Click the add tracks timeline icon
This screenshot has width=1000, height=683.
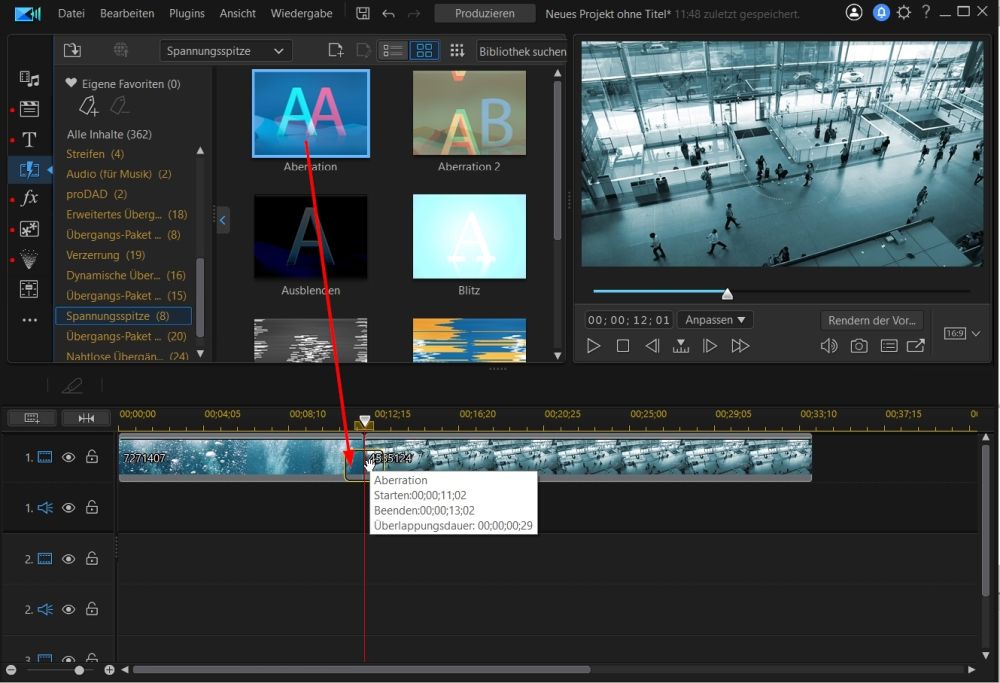(31, 418)
